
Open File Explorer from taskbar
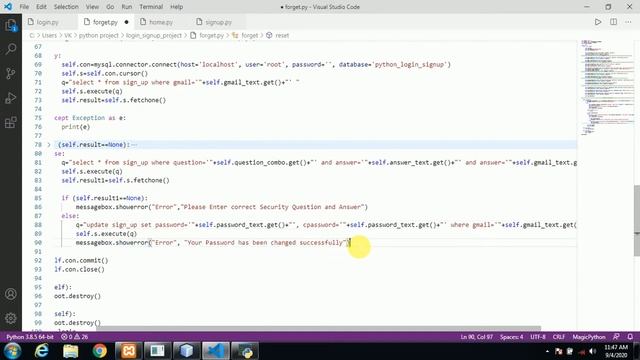pos(71,351)
